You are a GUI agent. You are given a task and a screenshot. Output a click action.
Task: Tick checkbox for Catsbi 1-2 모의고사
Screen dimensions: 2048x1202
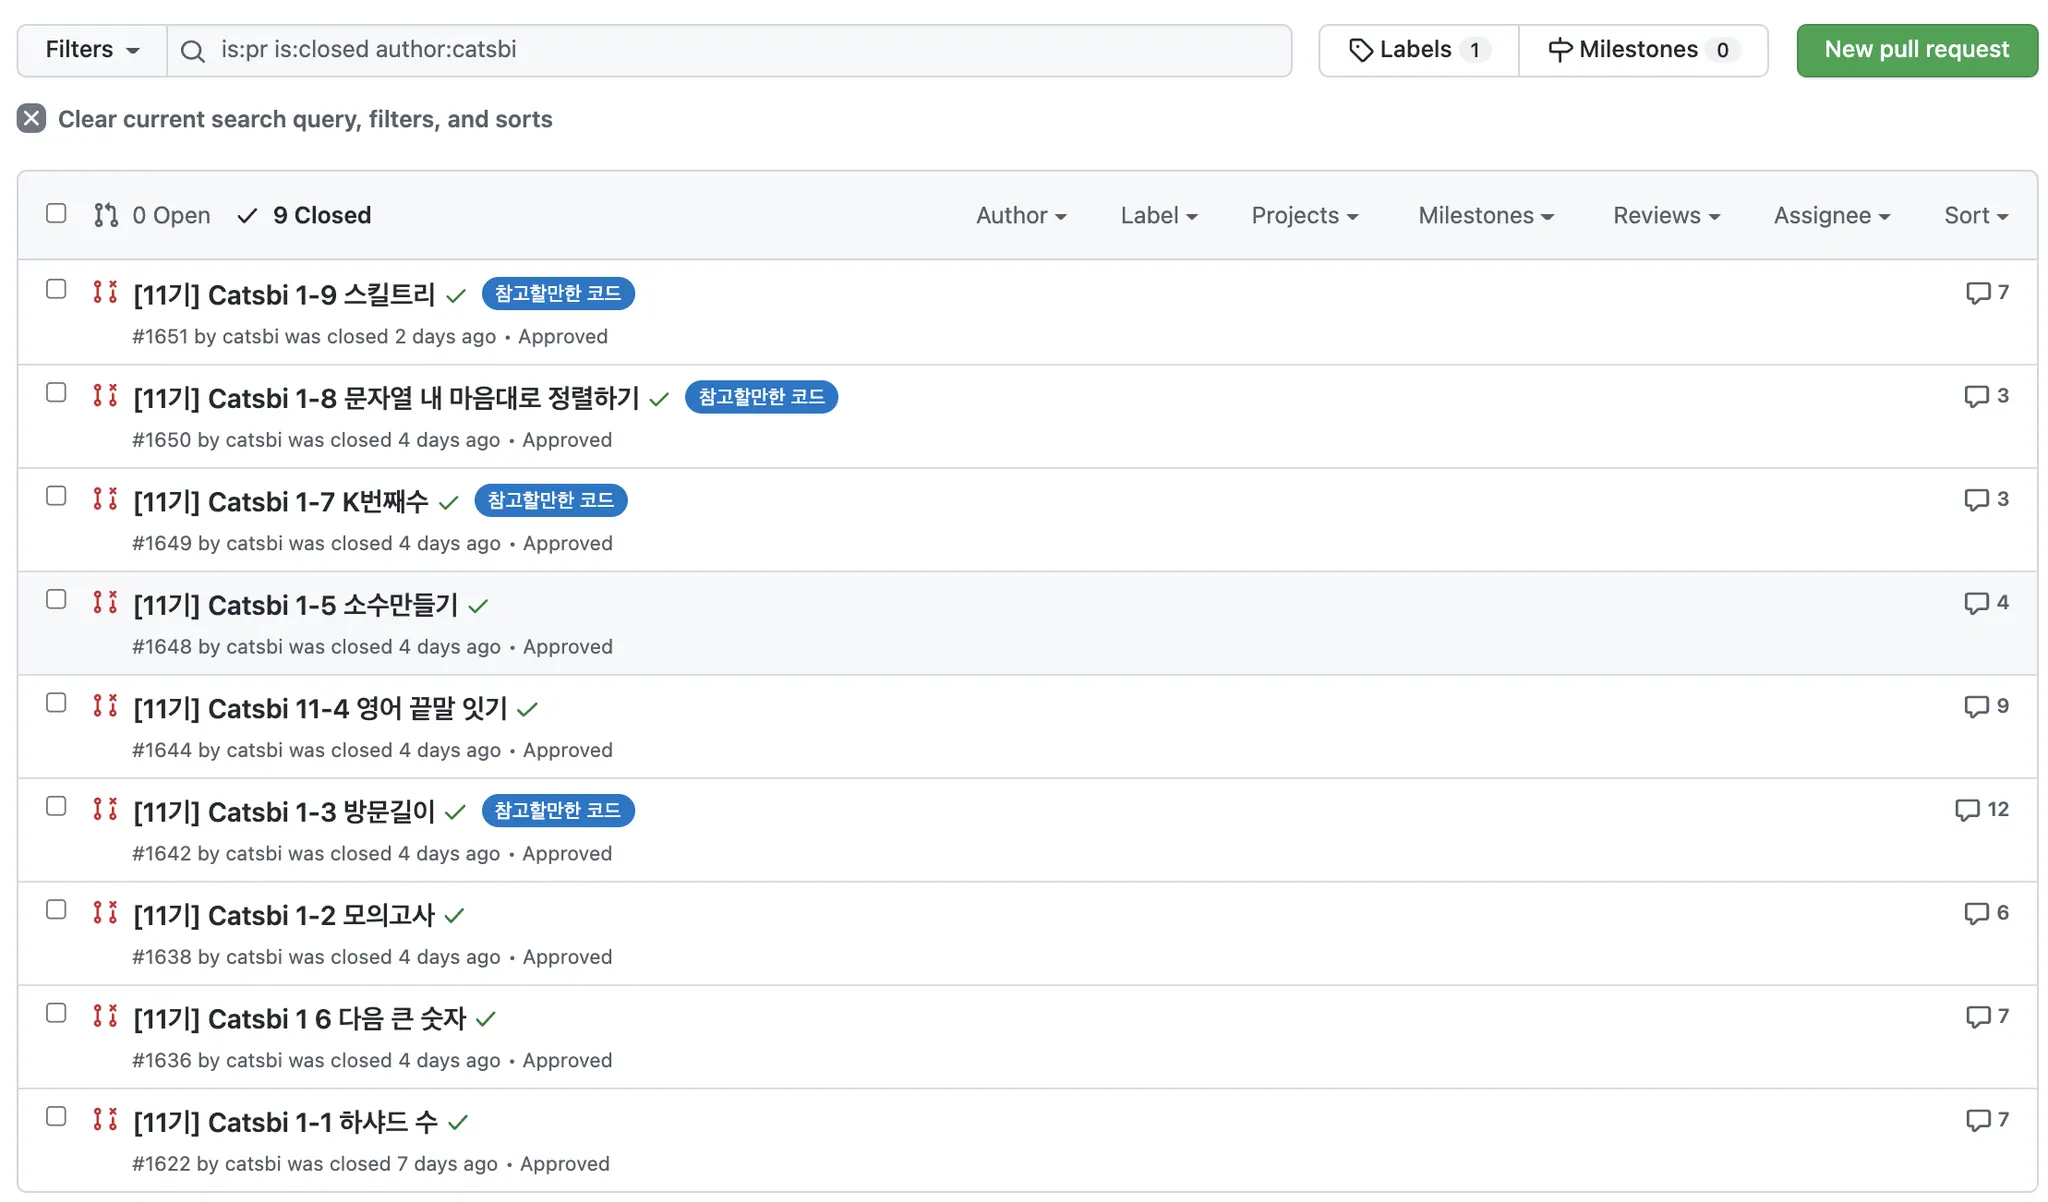coord(56,910)
